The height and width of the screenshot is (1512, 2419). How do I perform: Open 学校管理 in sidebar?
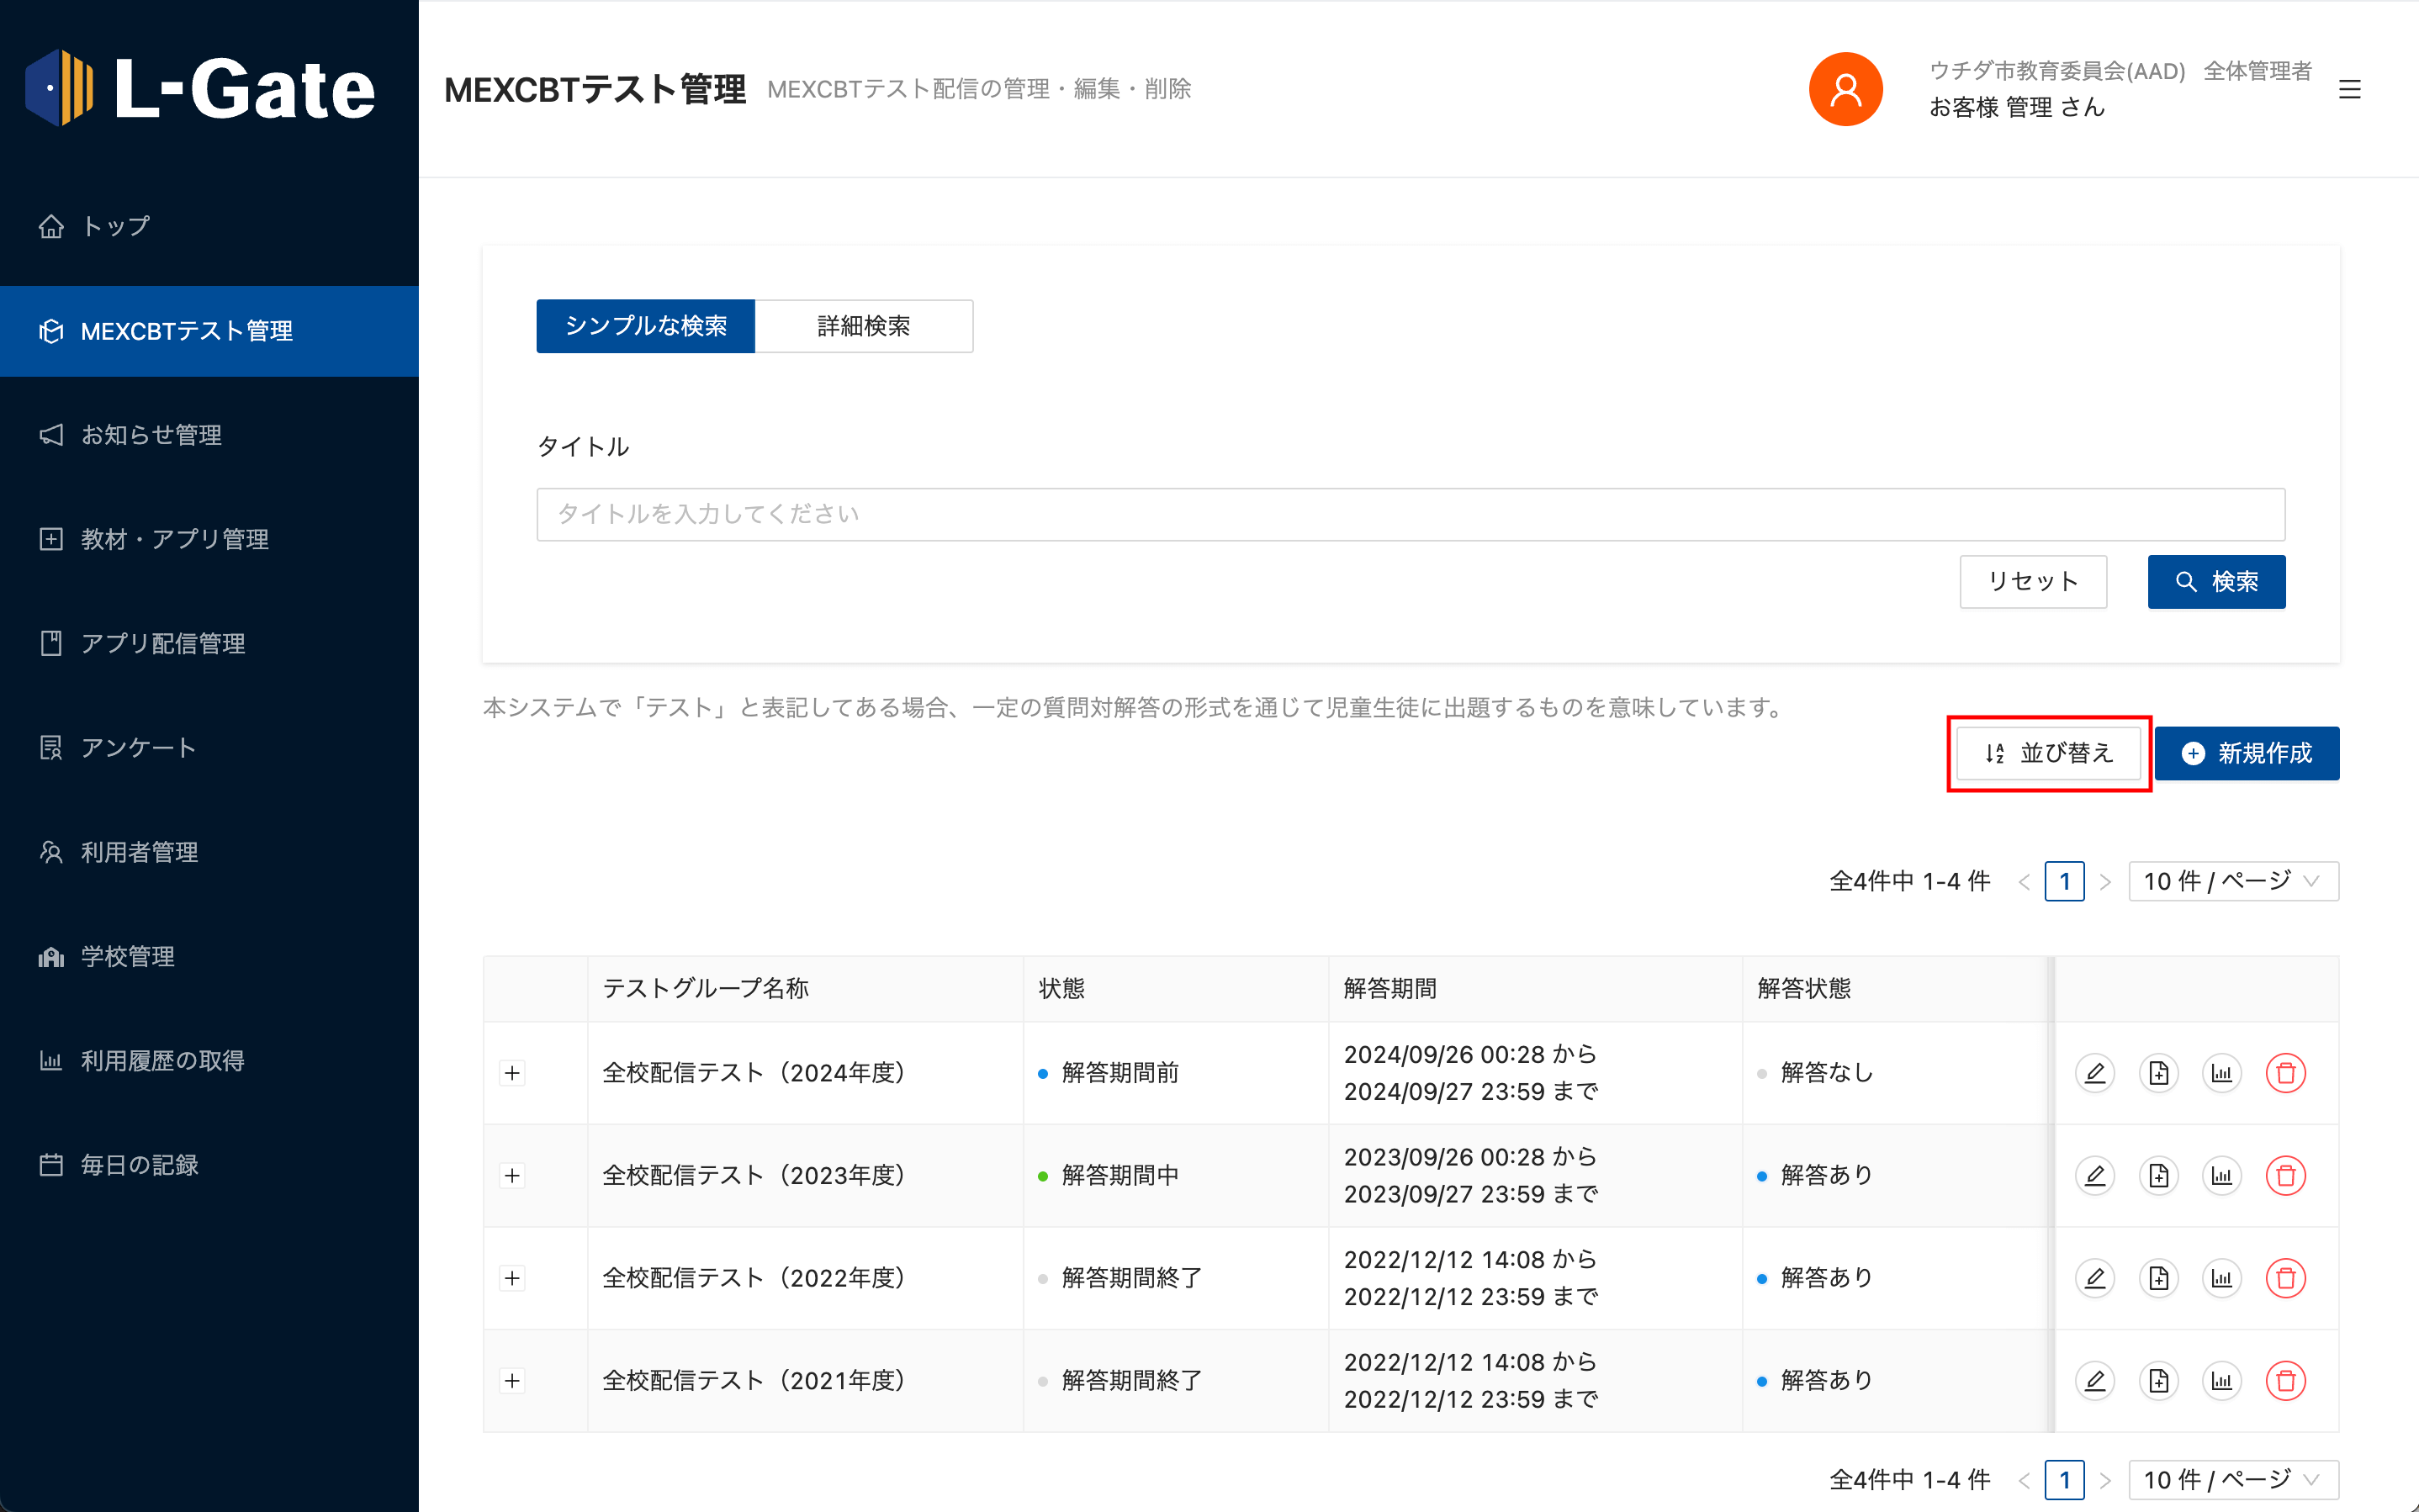(209, 956)
